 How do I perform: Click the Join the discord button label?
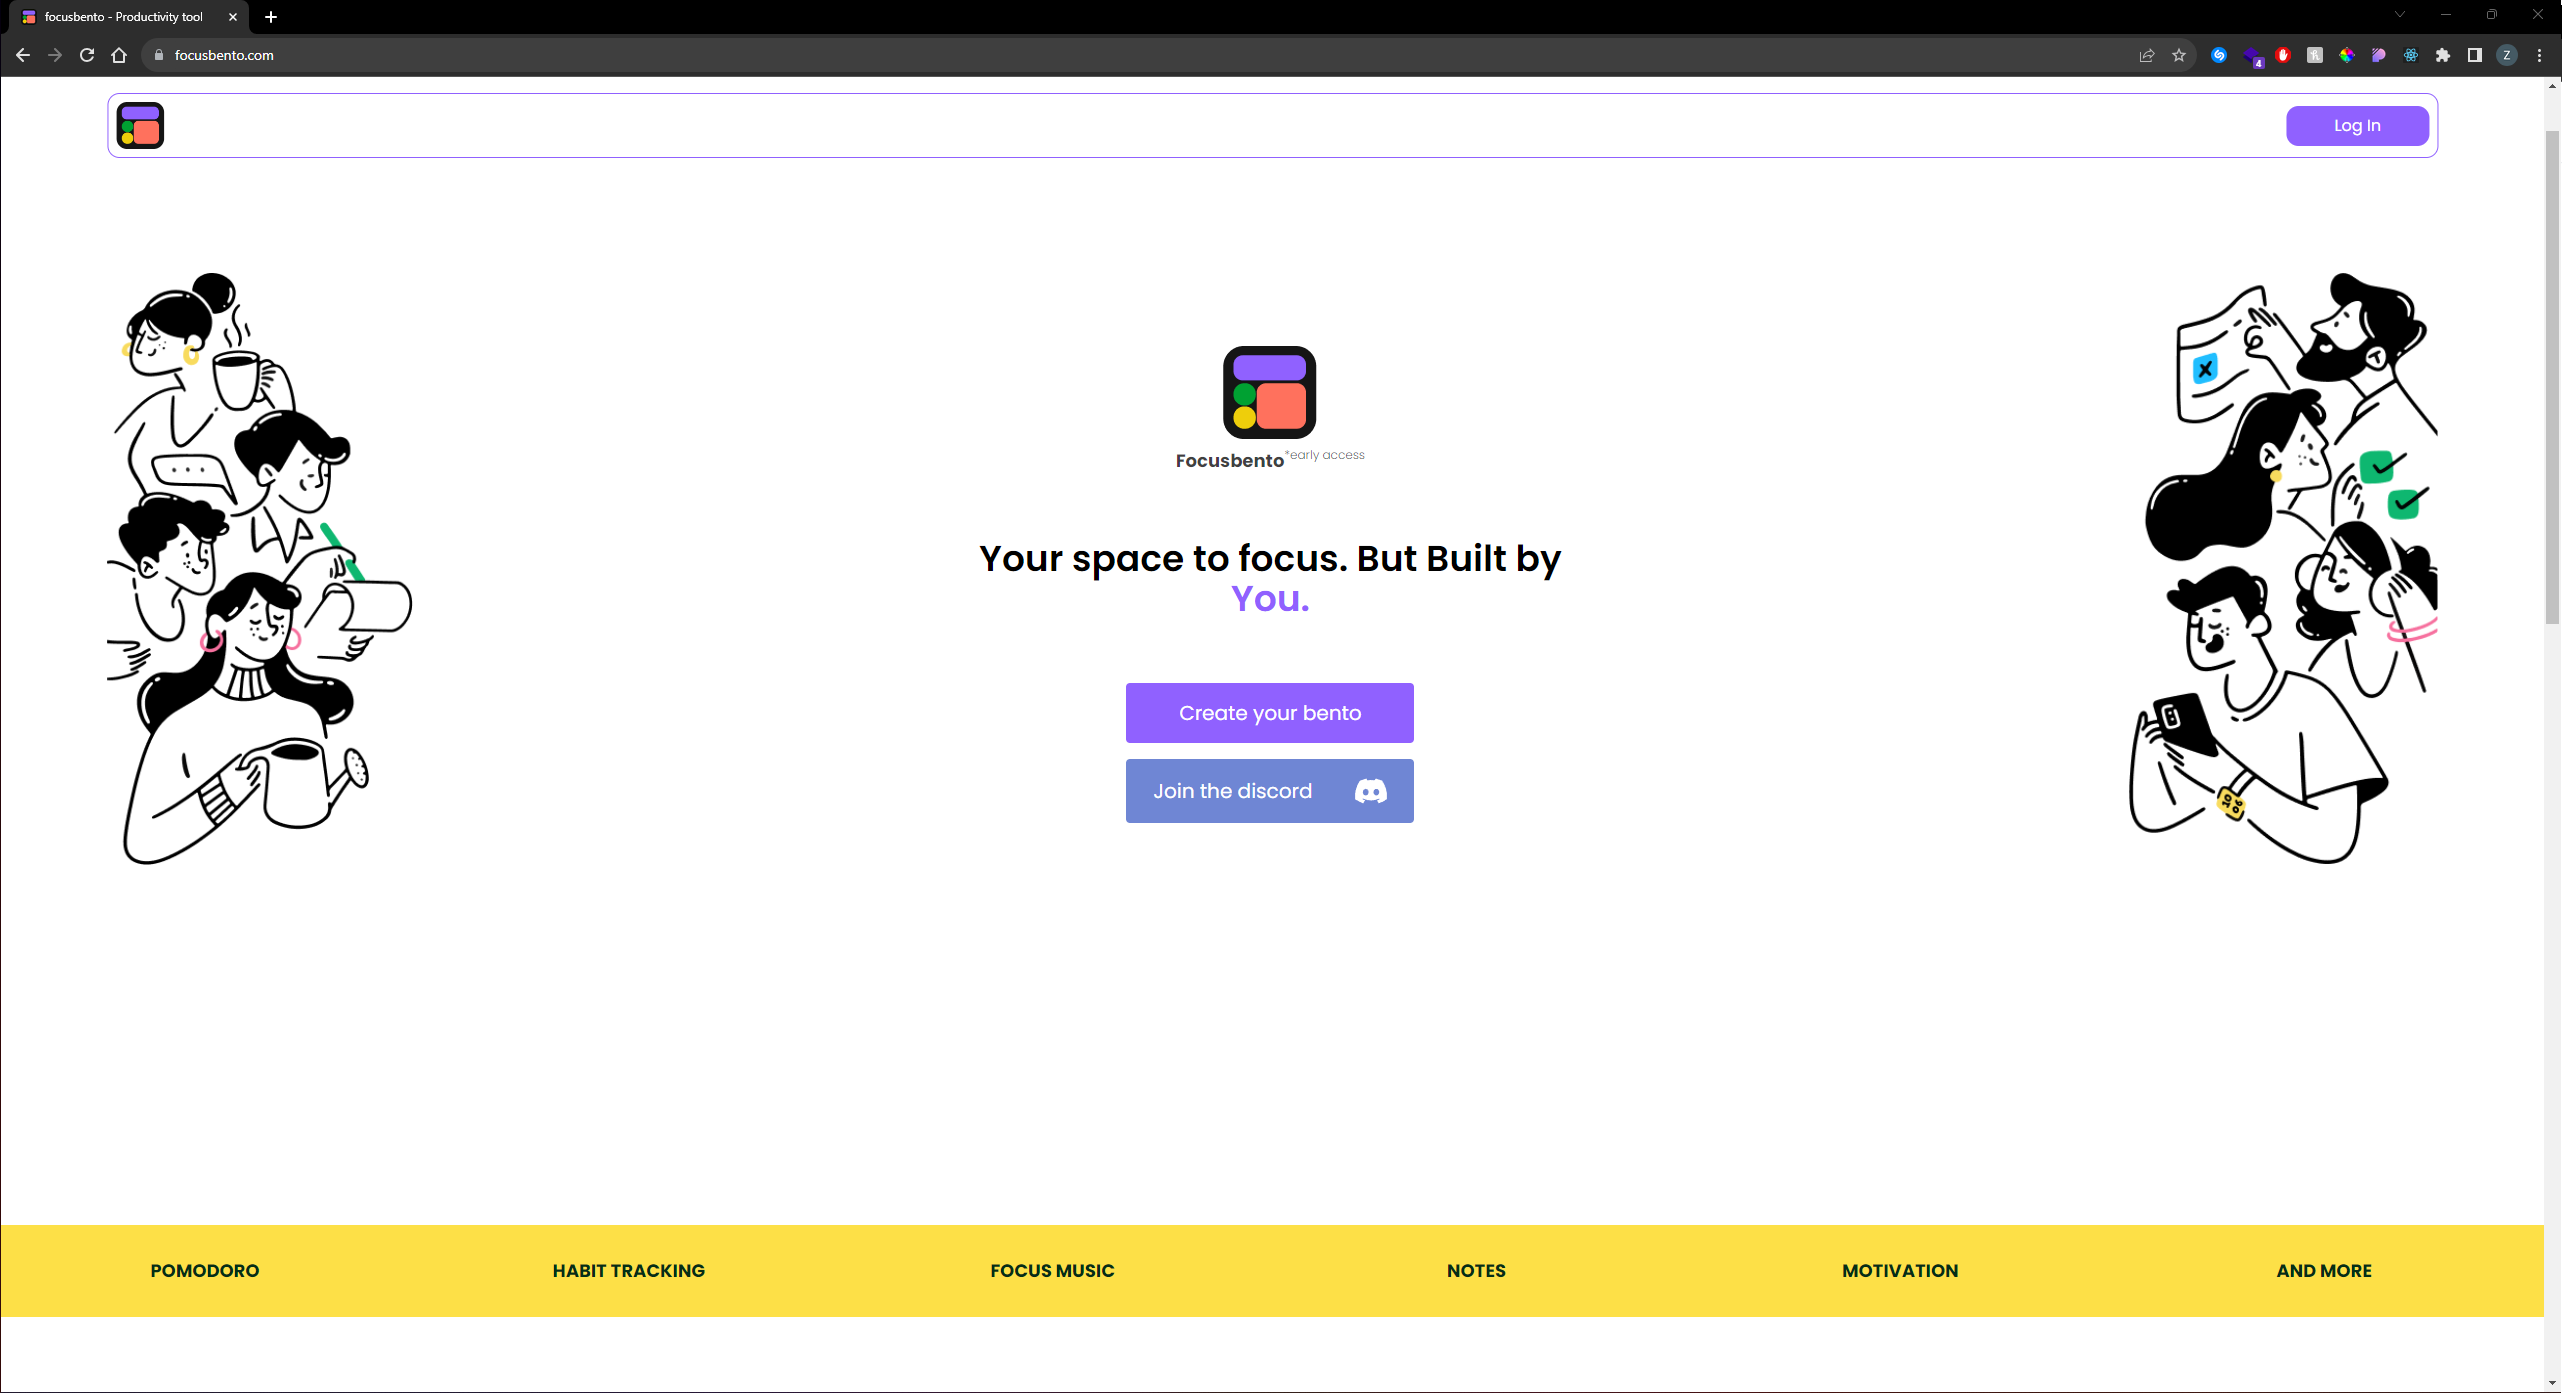pyautogui.click(x=1232, y=791)
